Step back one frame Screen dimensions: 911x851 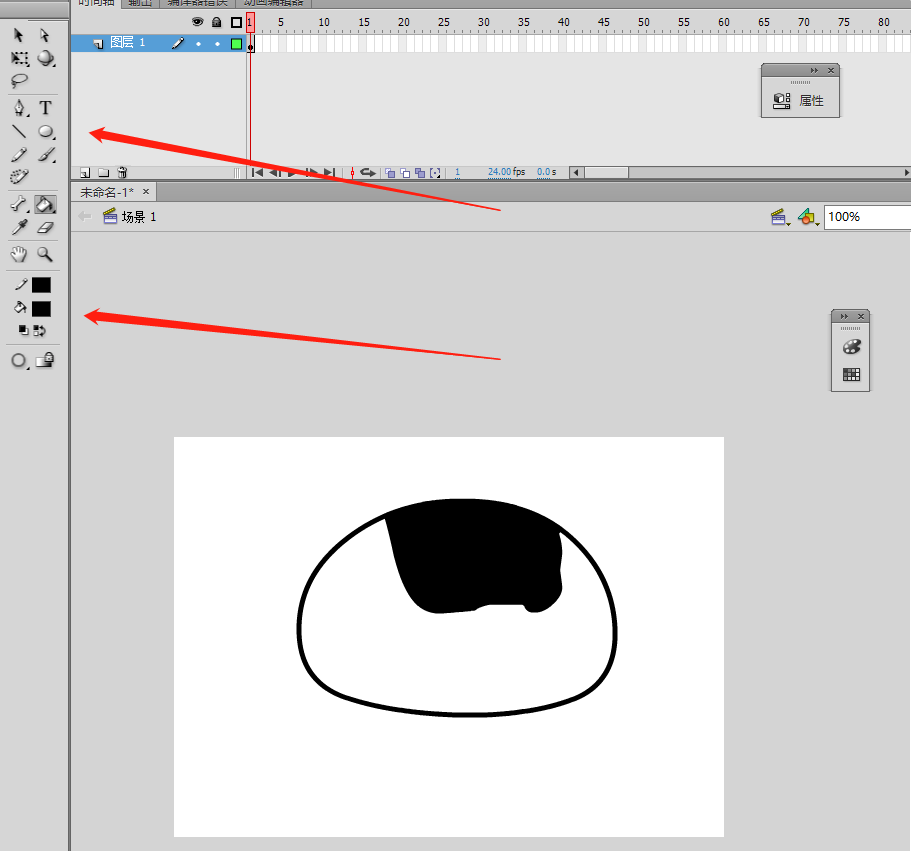[275, 172]
